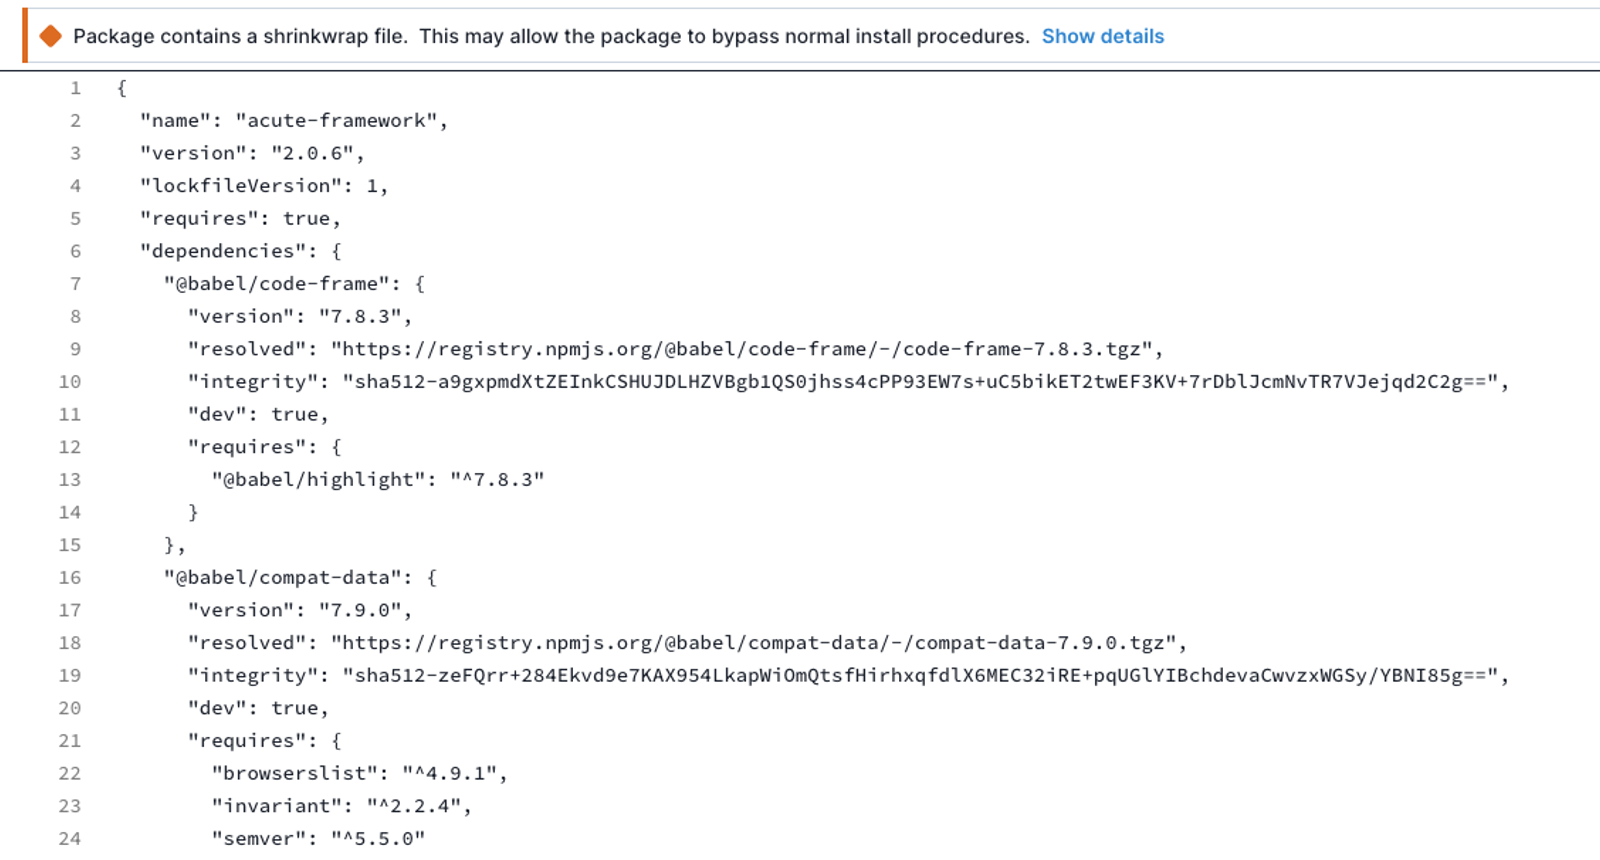
Task: Click the acute-framework name value
Action: (x=337, y=121)
